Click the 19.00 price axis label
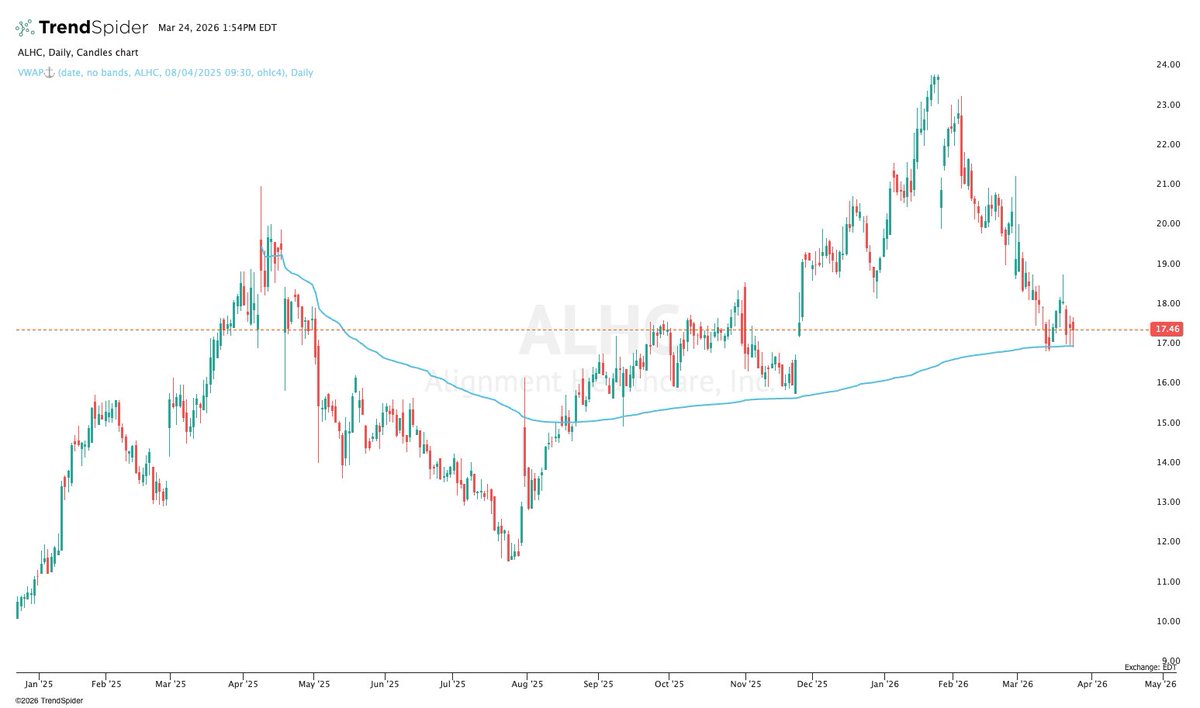 [1168, 264]
